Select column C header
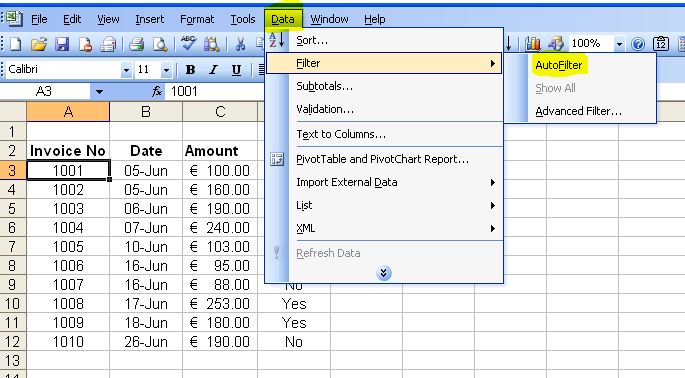This screenshot has height=378, width=685. click(220, 112)
